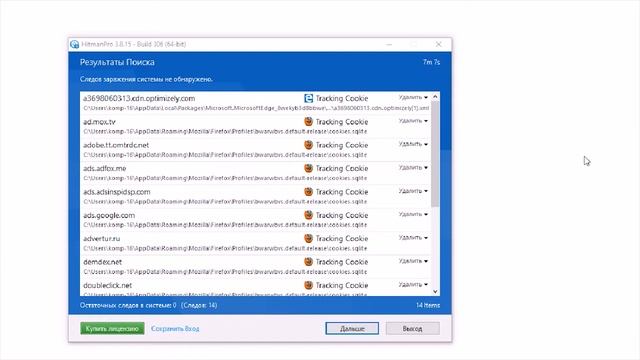Open the Удалить dropdown for ads.google.com
The width and height of the screenshot is (640, 360).
click(413, 214)
